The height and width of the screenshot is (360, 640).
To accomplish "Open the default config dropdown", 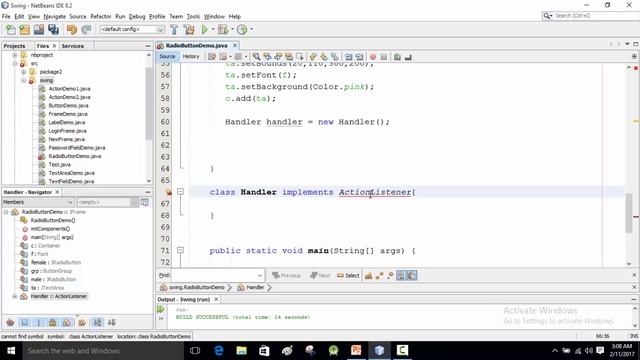I will click(132, 29).
